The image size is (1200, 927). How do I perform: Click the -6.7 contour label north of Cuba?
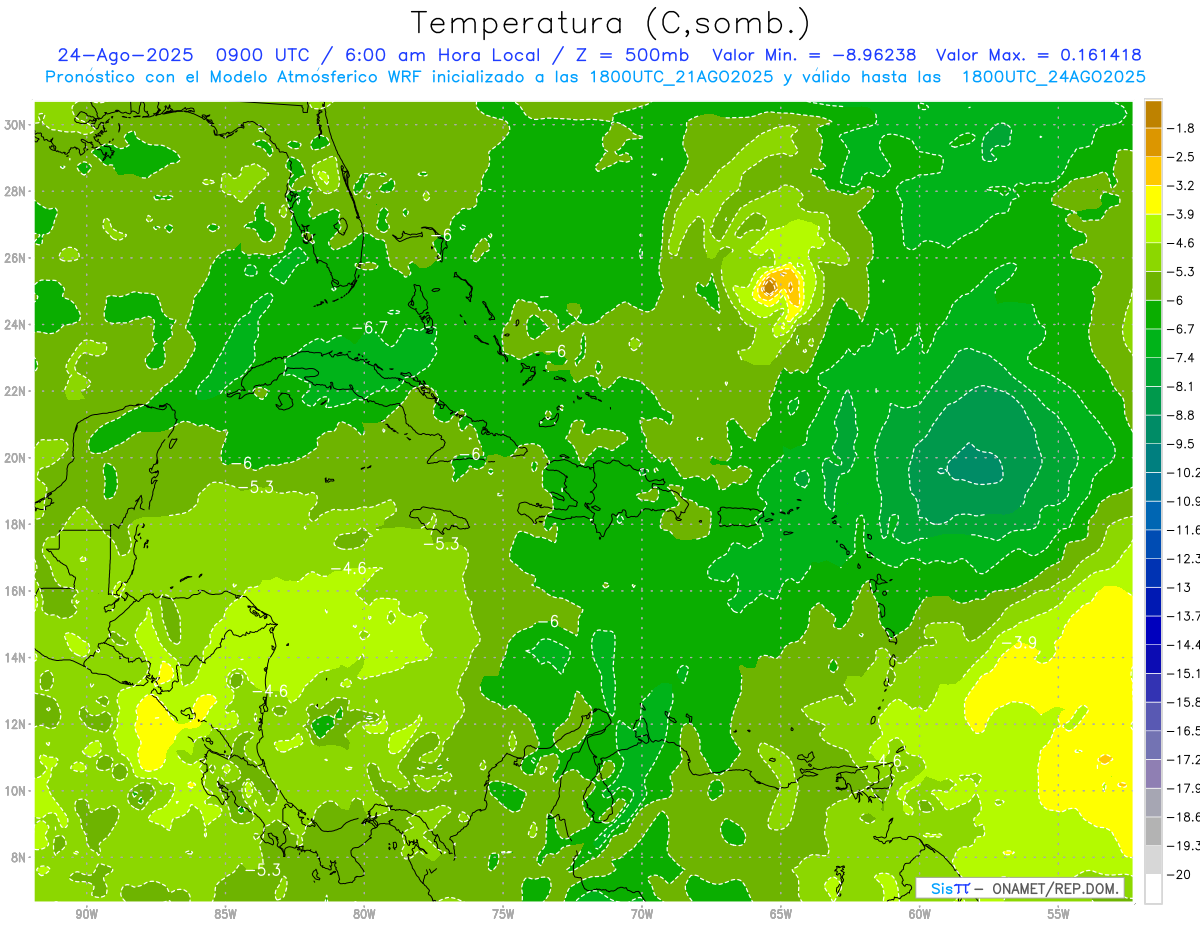(369, 328)
